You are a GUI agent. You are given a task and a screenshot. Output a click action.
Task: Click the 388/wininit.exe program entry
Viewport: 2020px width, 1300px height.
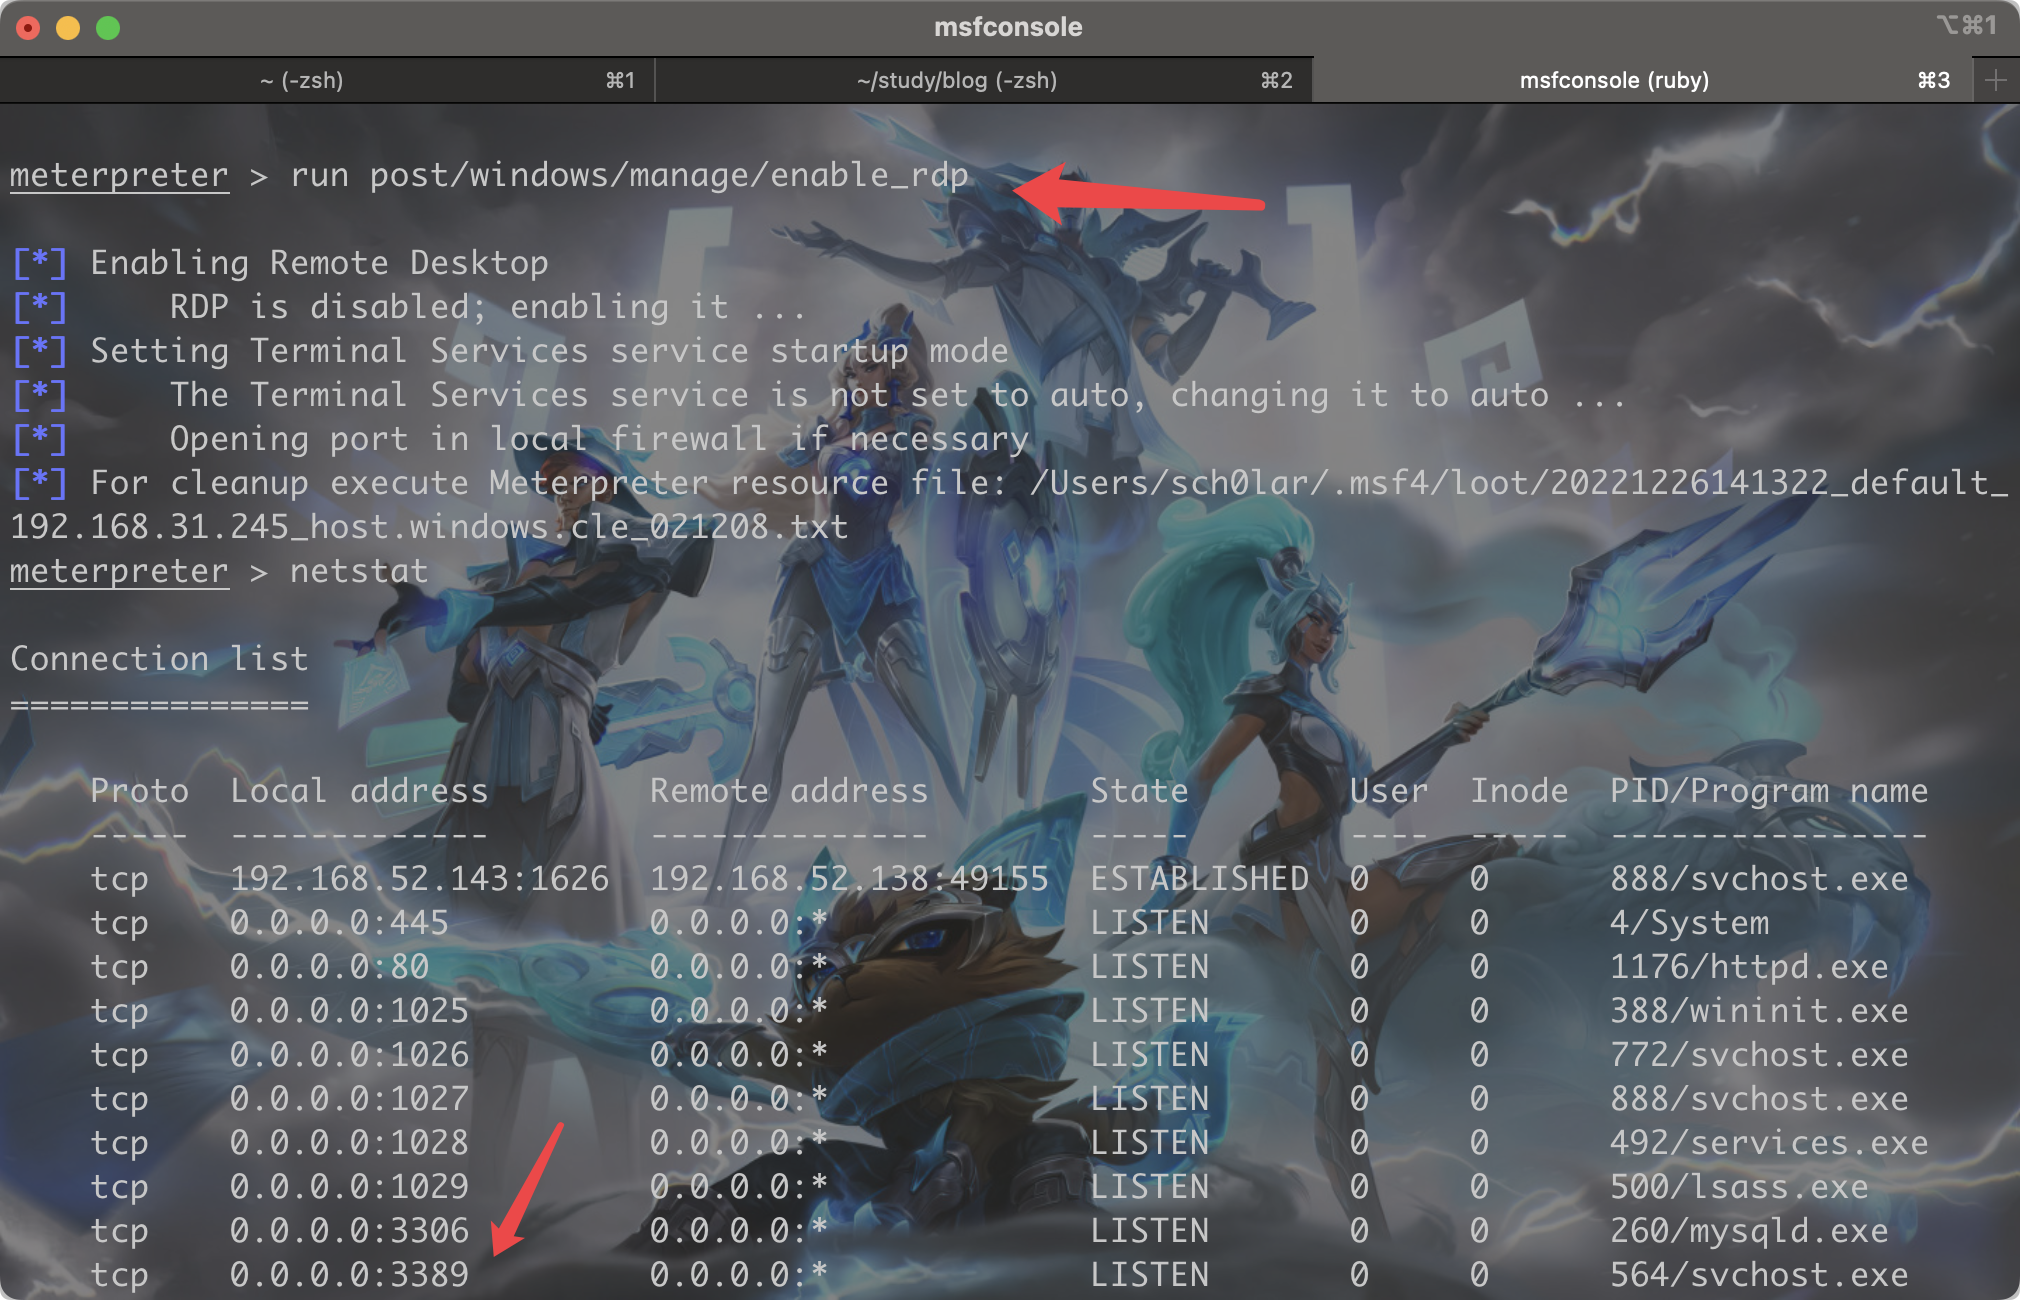(x=1759, y=1011)
